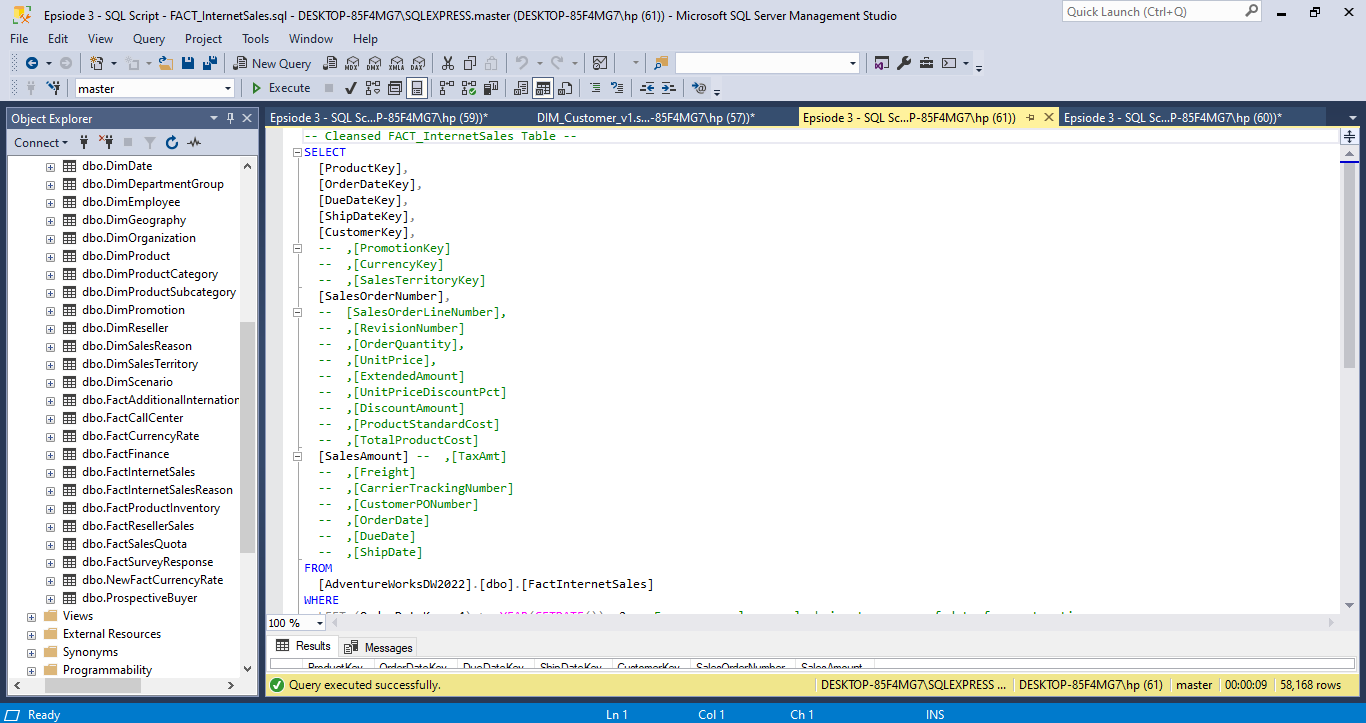Toggle IntelliSense Enabled button
Screen dimensions: 1366x723
click(417, 88)
